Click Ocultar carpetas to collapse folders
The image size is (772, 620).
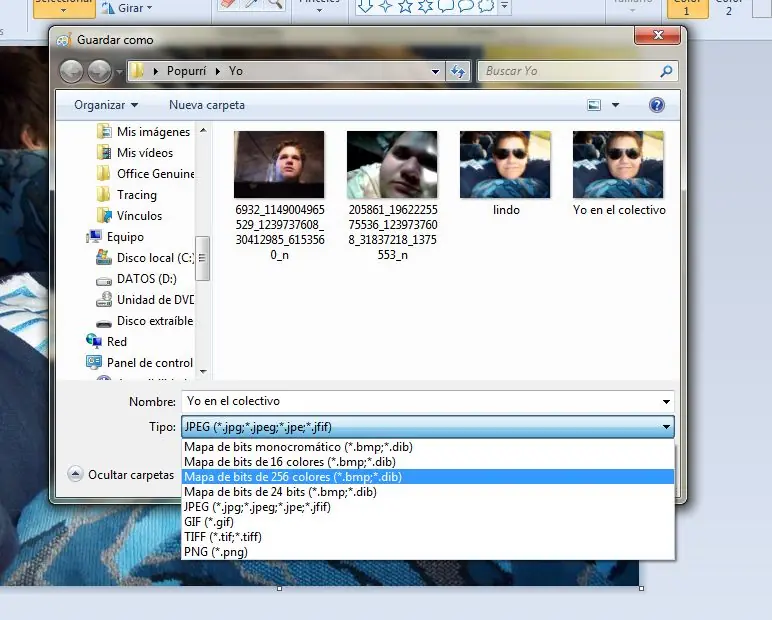click(x=121, y=475)
